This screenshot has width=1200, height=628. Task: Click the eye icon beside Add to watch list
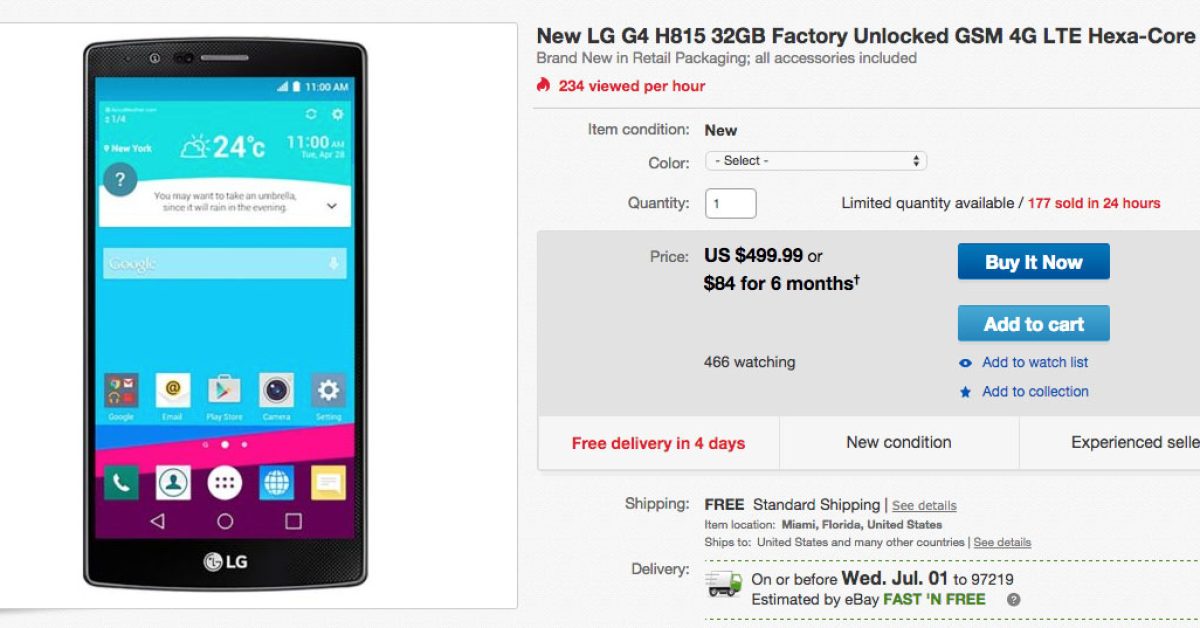click(x=965, y=363)
